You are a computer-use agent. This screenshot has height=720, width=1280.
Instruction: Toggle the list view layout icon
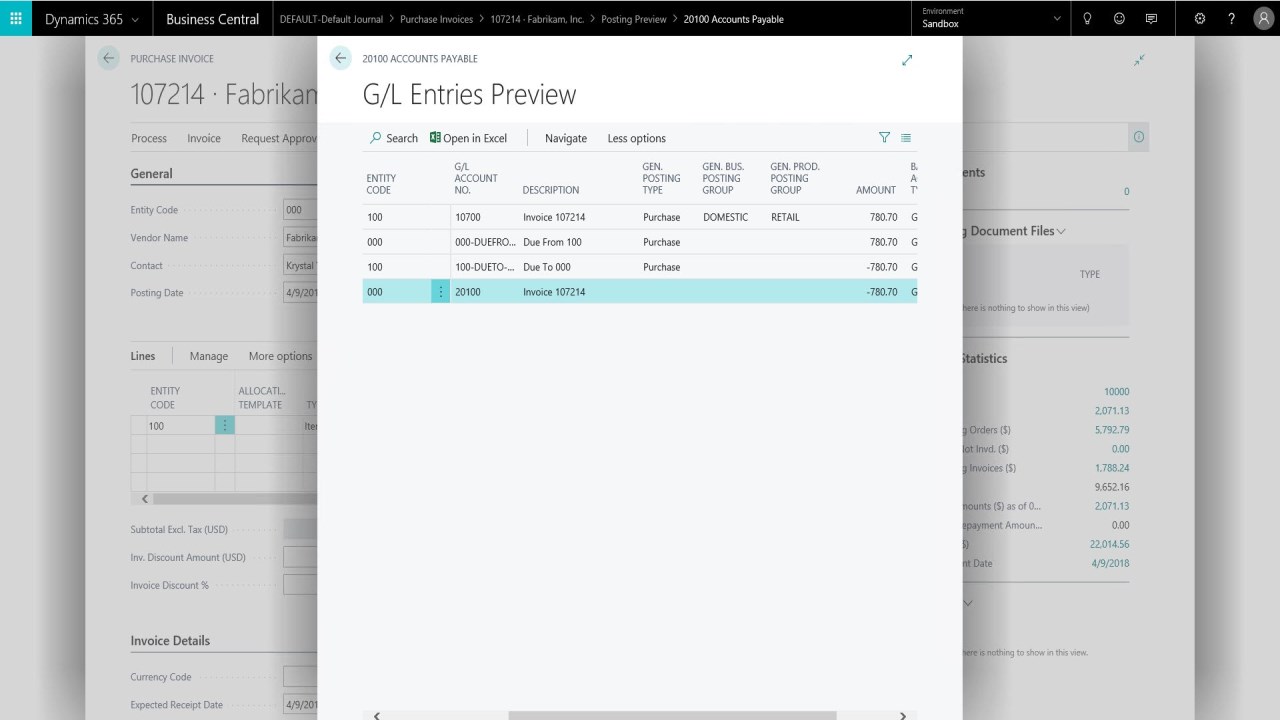906,138
